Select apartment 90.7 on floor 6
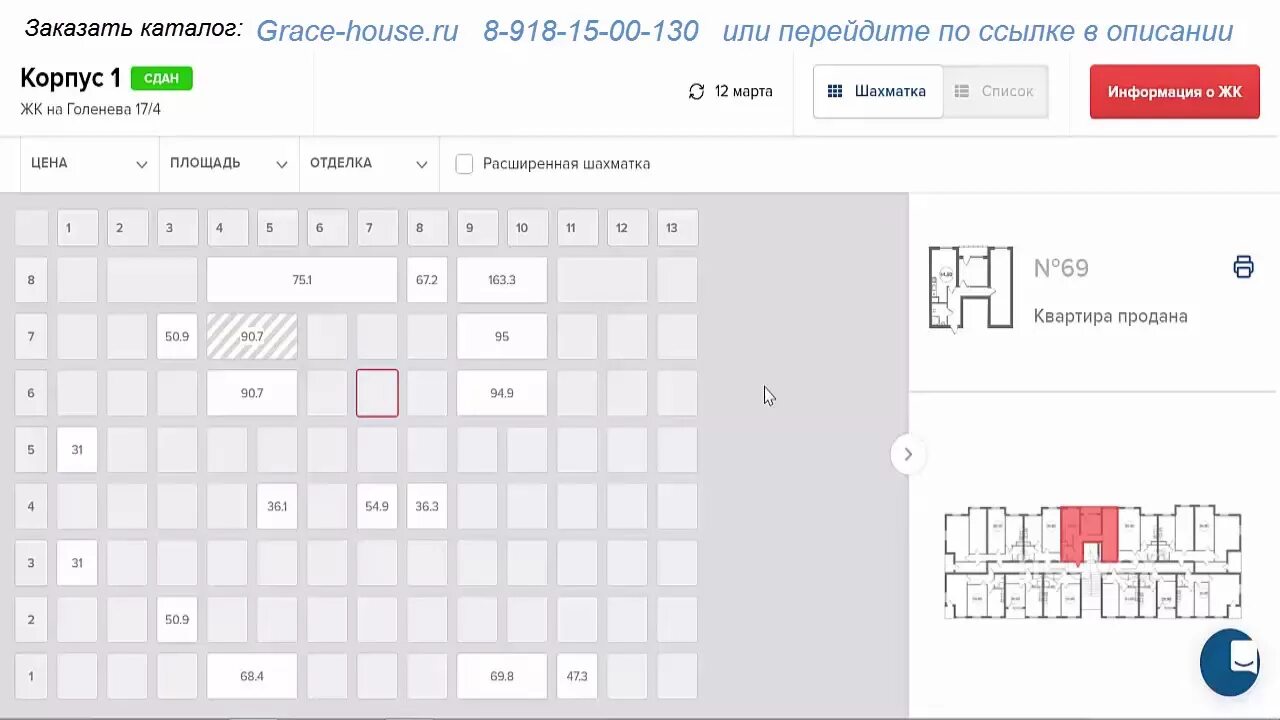Screen dimensions: 1280x720 point(252,393)
